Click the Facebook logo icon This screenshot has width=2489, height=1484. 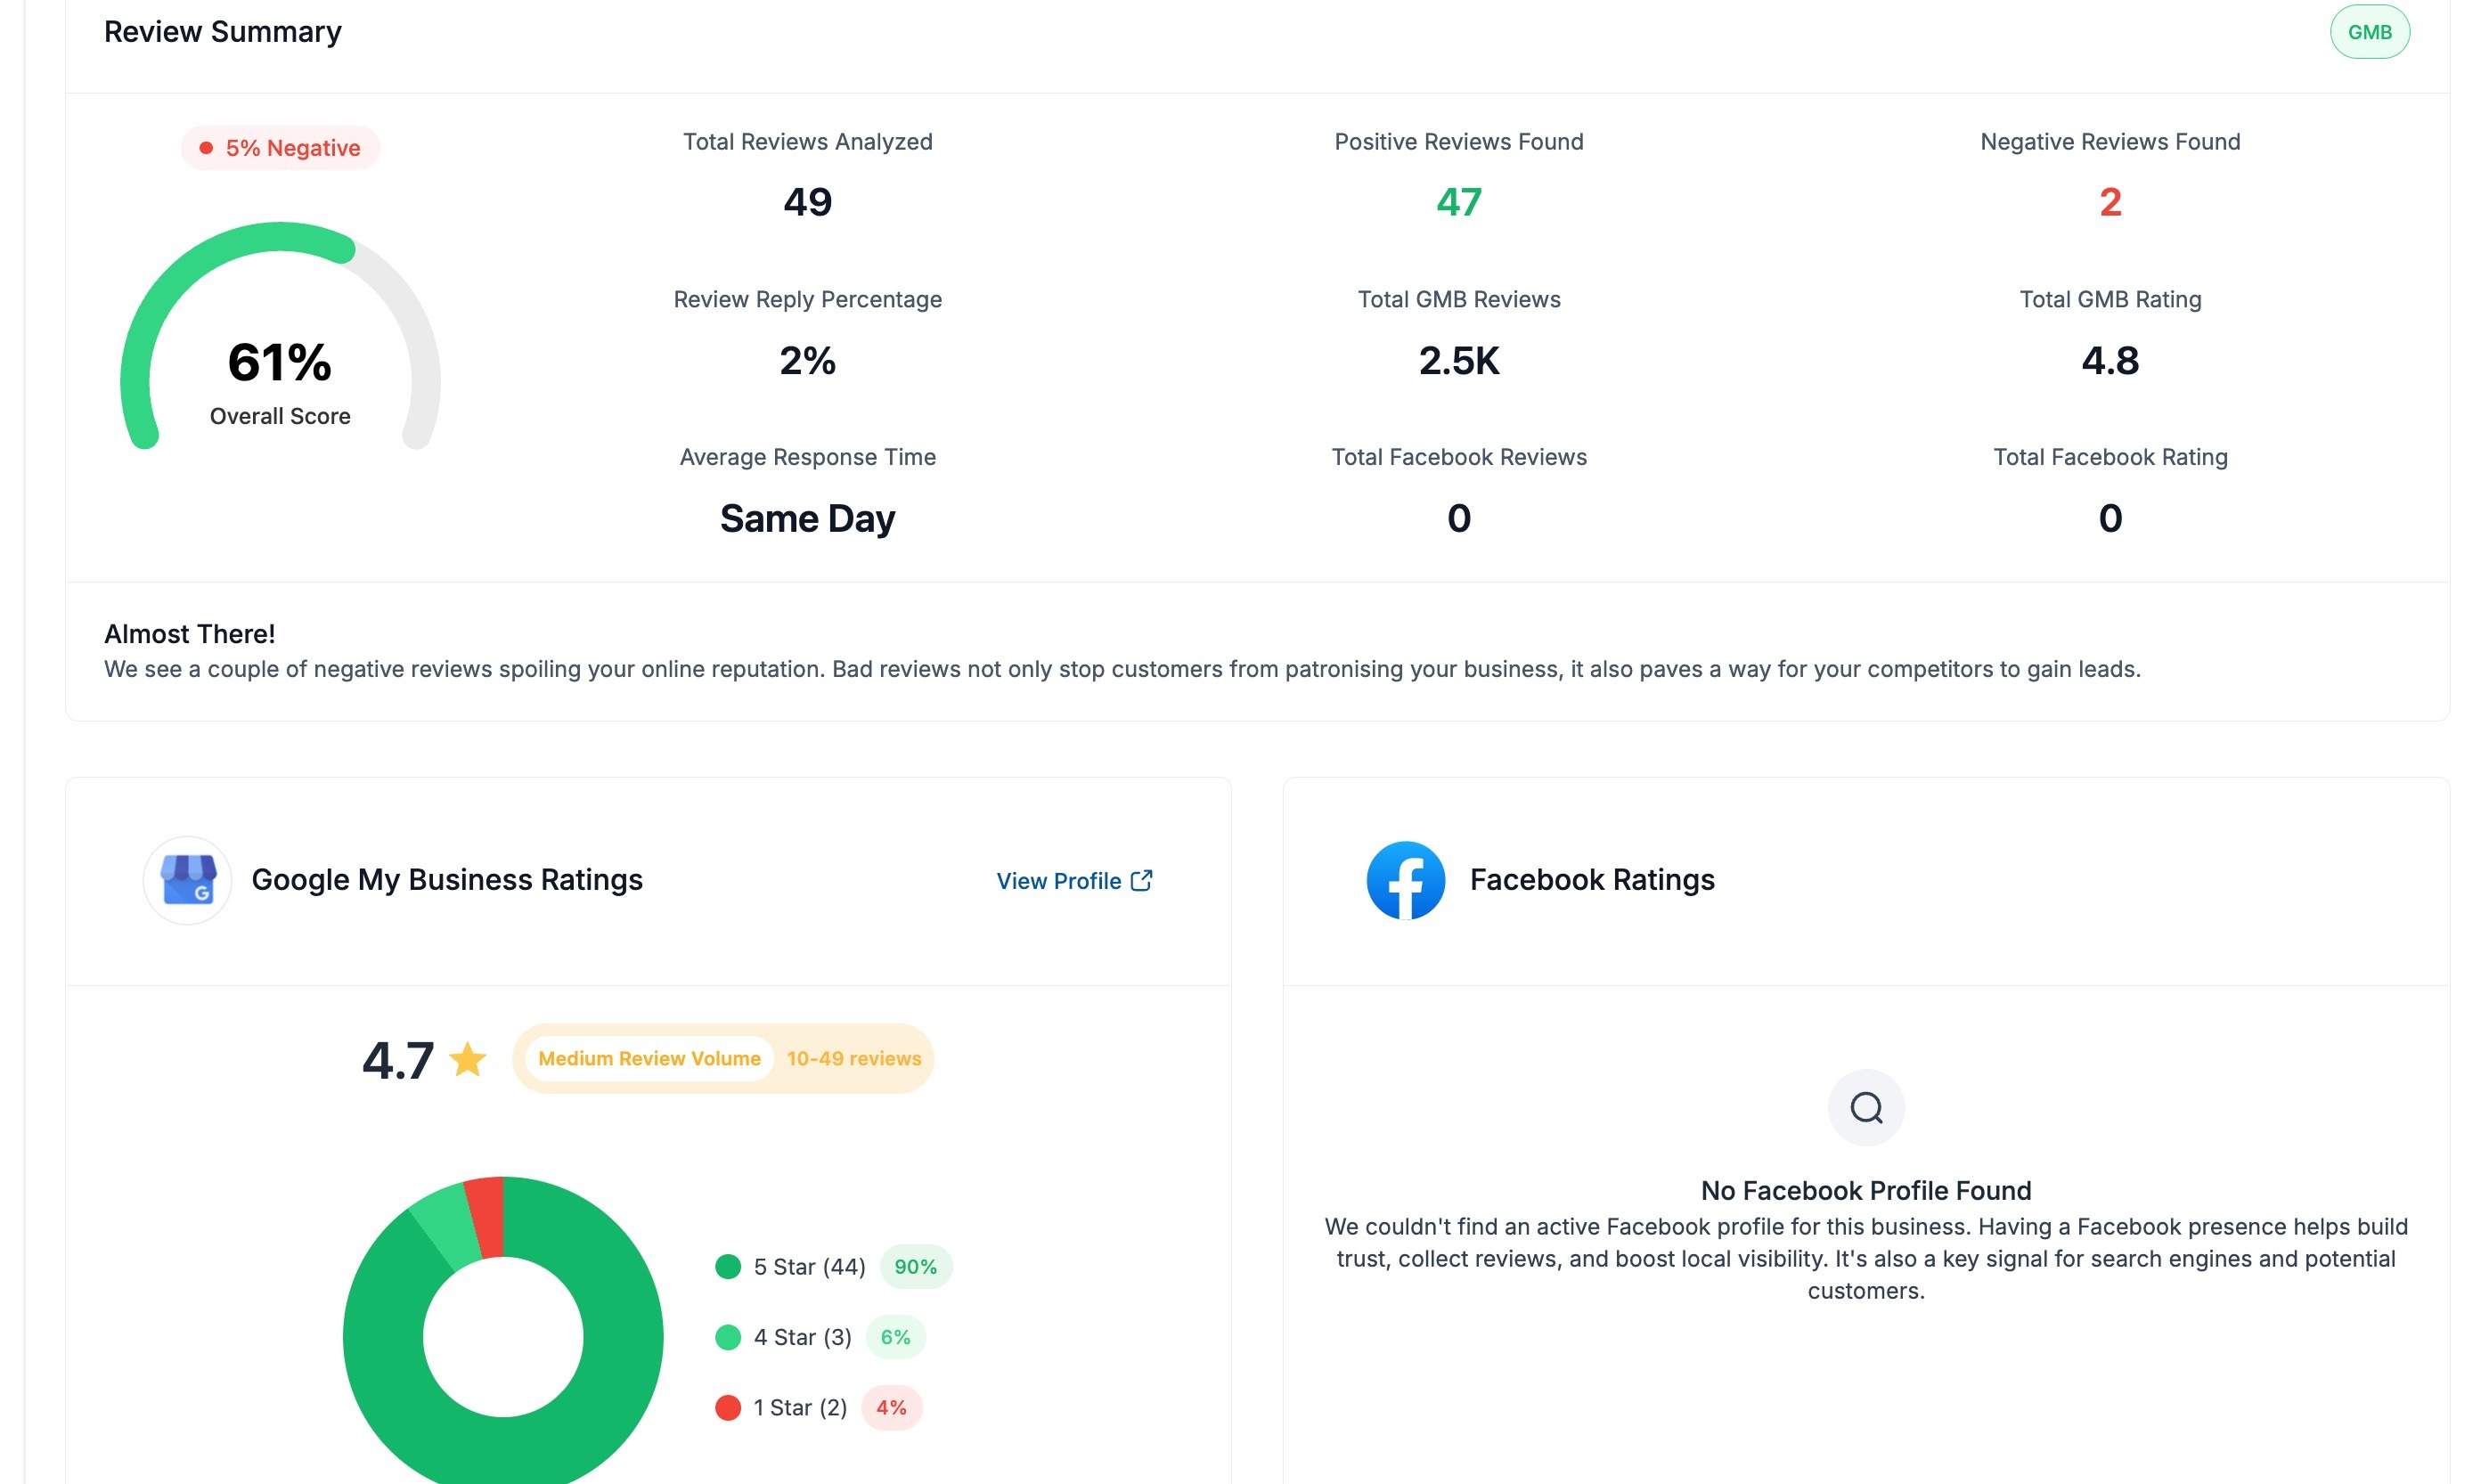coord(1405,880)
